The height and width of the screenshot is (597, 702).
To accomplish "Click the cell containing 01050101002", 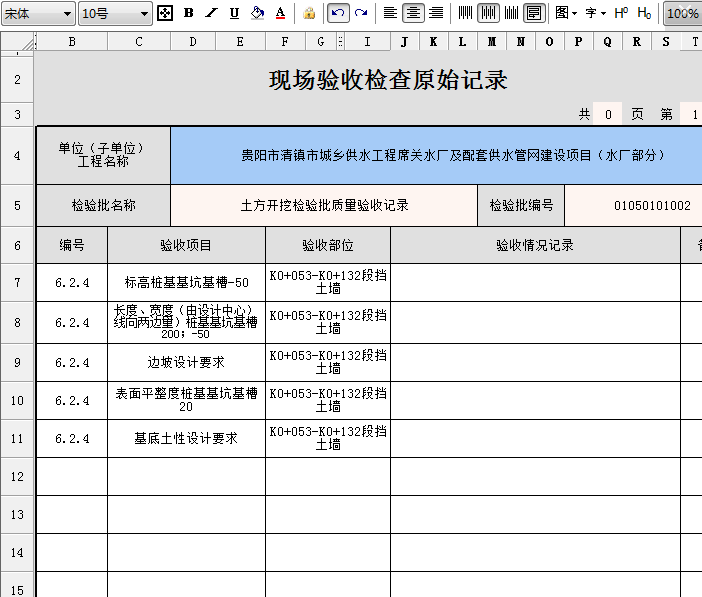I will [x=652, y=206].
